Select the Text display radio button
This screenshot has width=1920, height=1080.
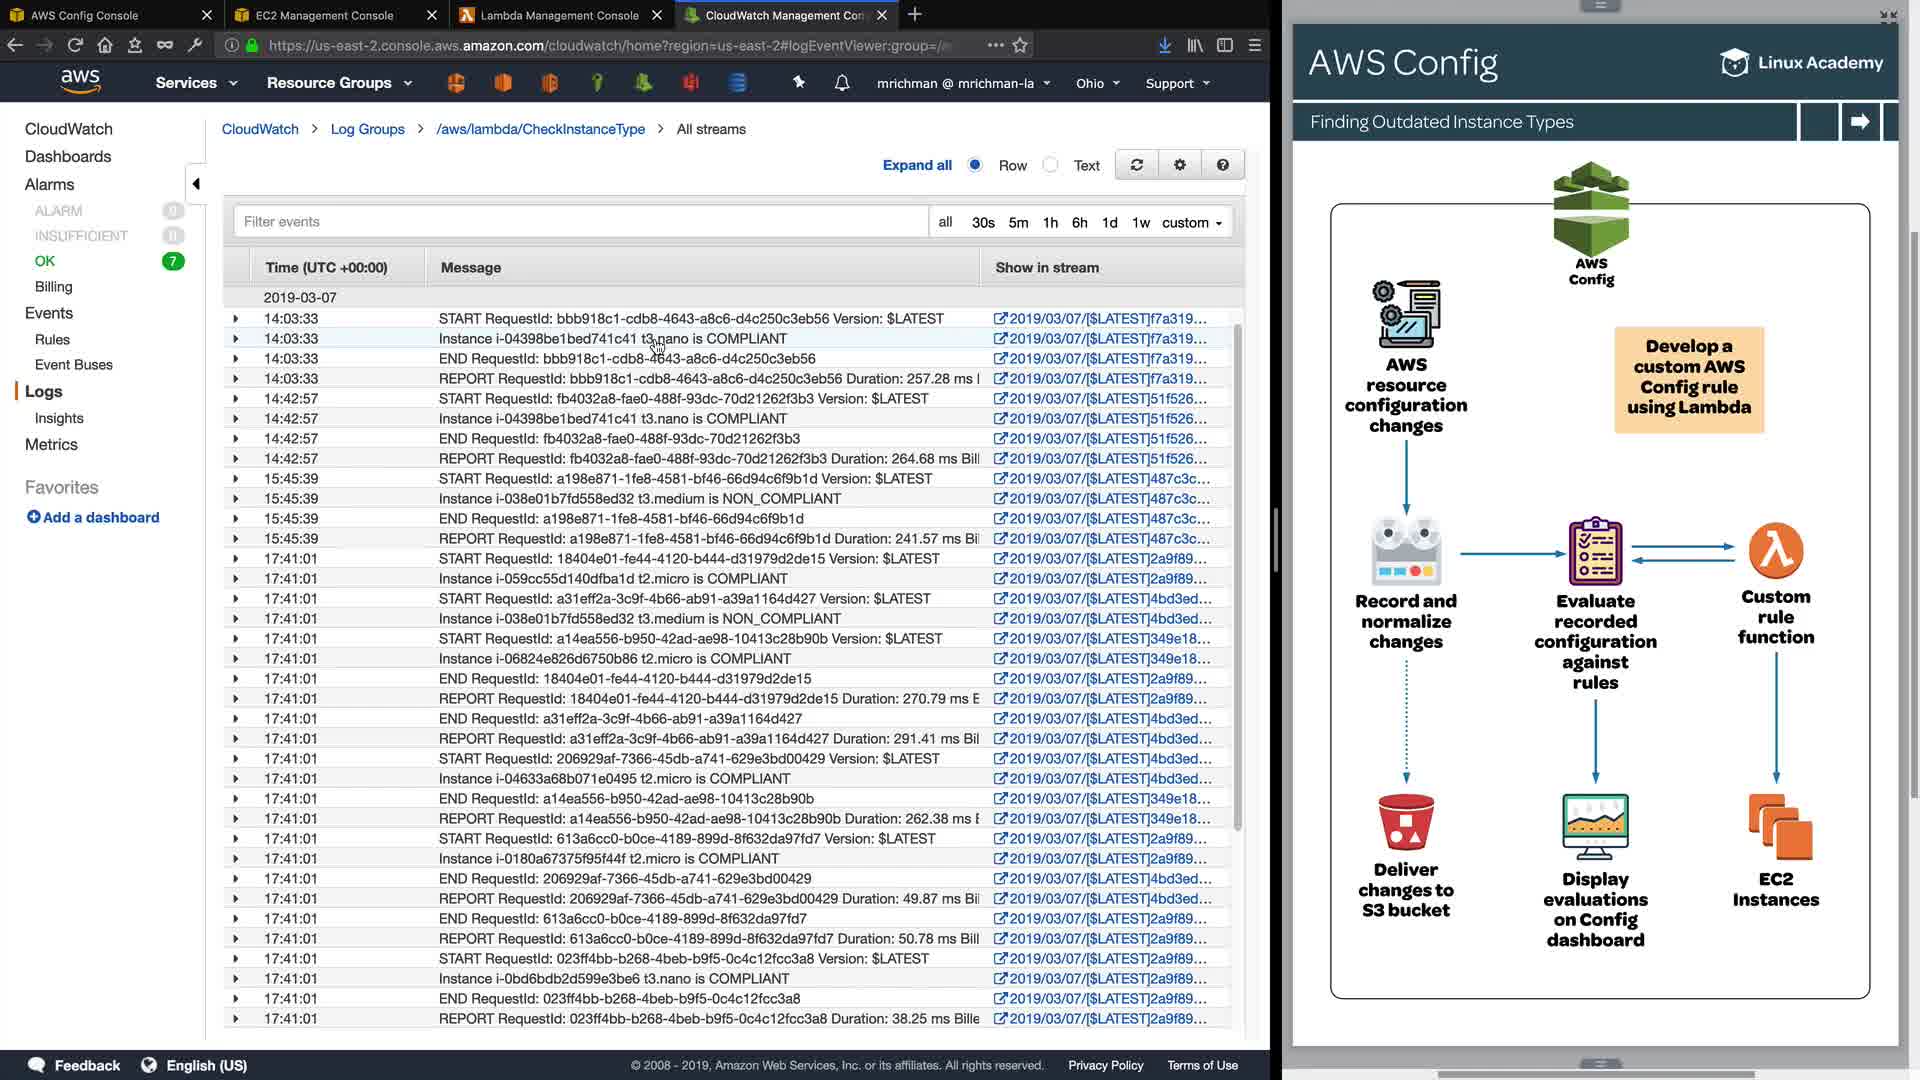1050,165
